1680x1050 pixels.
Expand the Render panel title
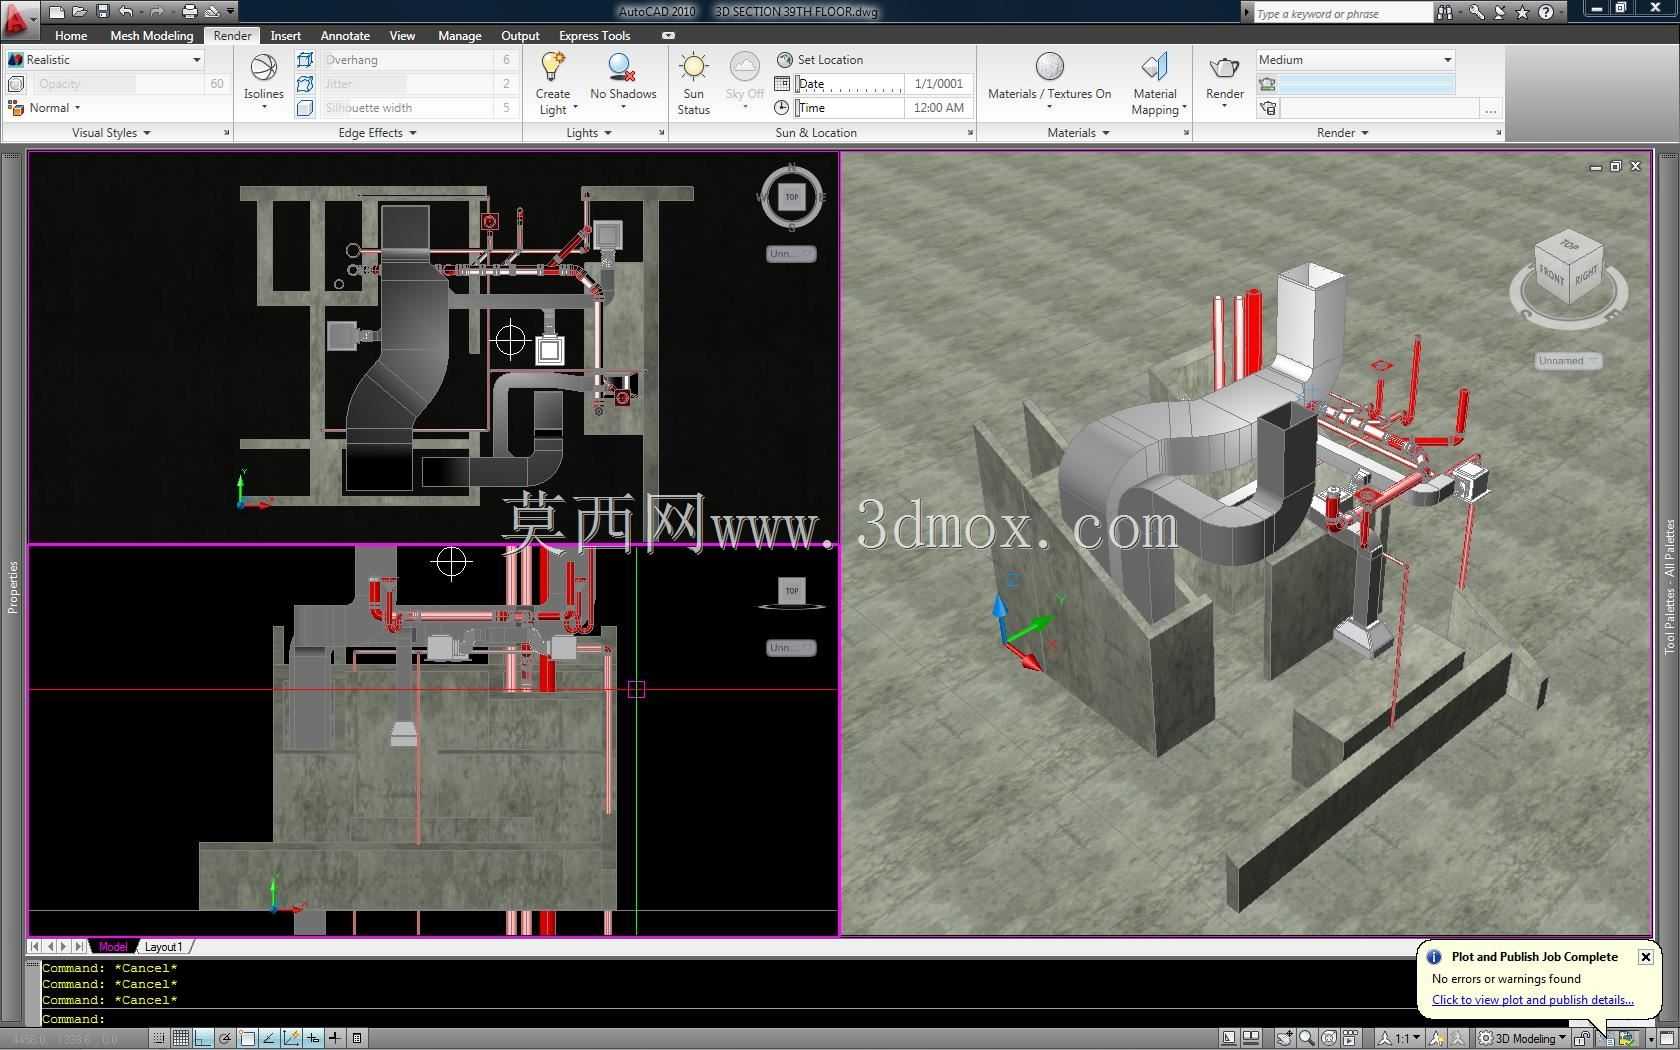(1342, 132)
